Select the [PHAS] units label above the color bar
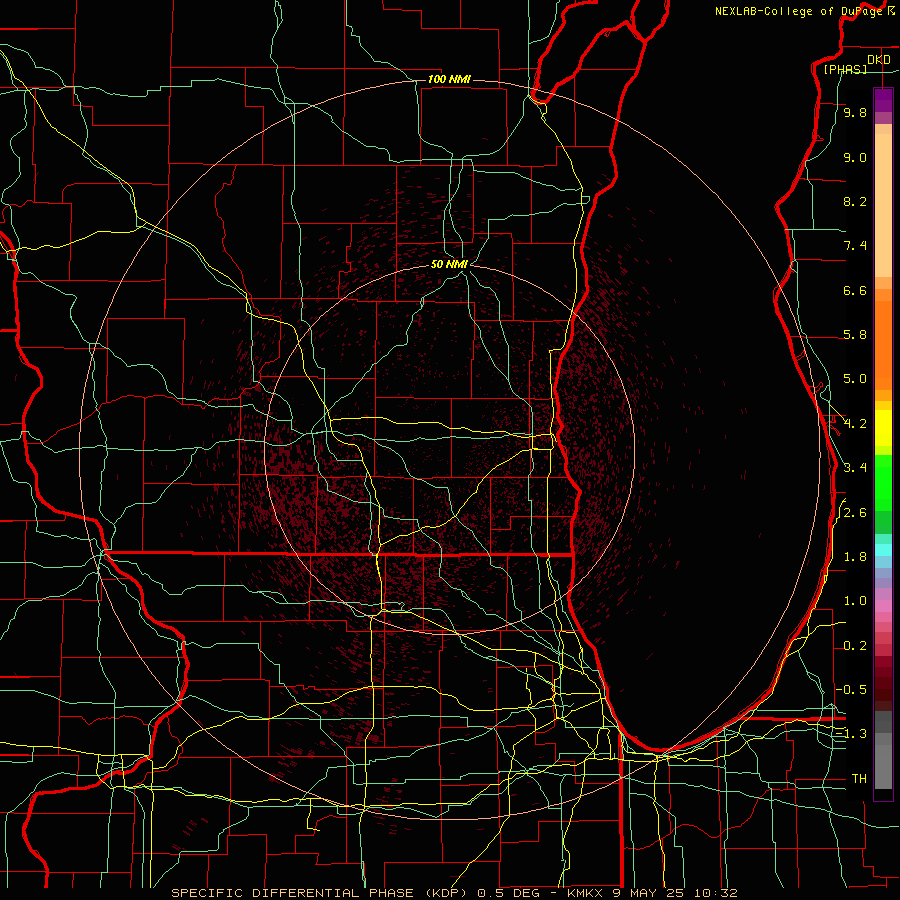The width and height of the screenshot is (900, 900). click(845, 70)
